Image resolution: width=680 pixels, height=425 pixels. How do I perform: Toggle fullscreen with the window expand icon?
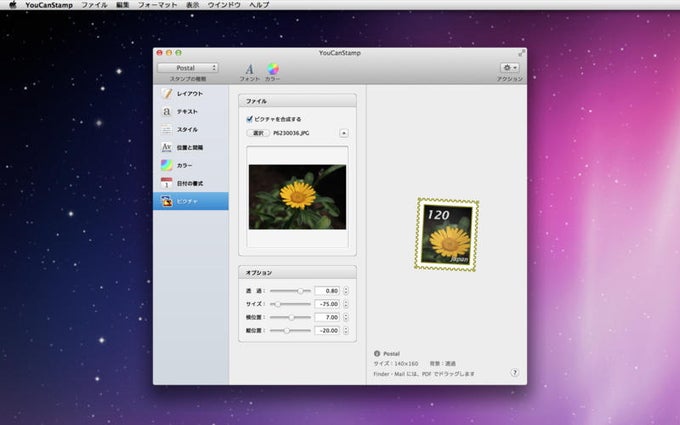[x=521, y=53]
